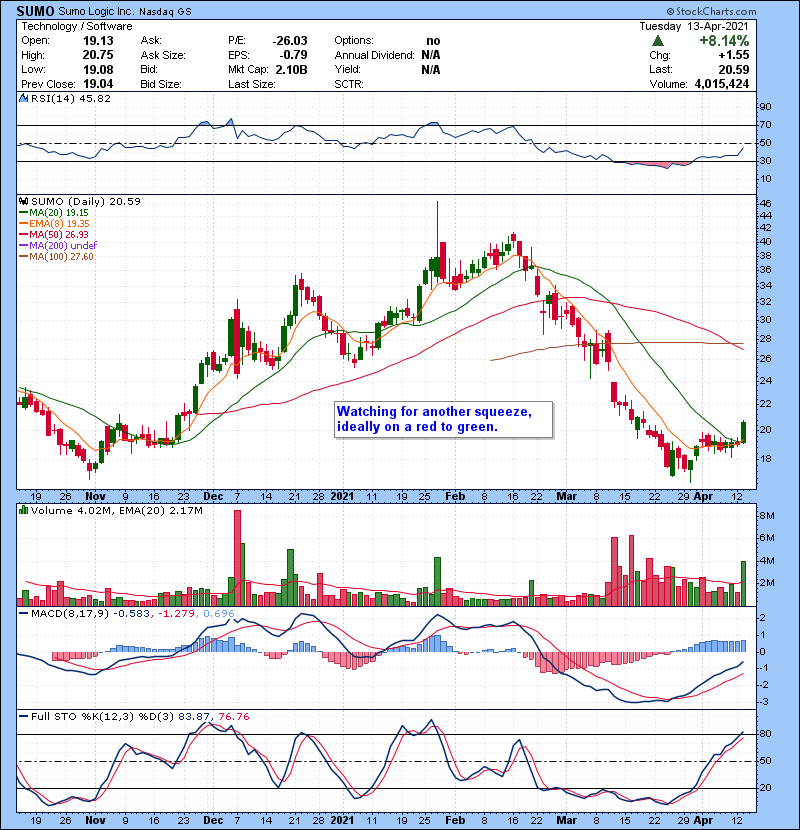Click the RSI(14) 45.82 title
The height and width of the screenshot is (830, 800).
[x=71, y=98]
